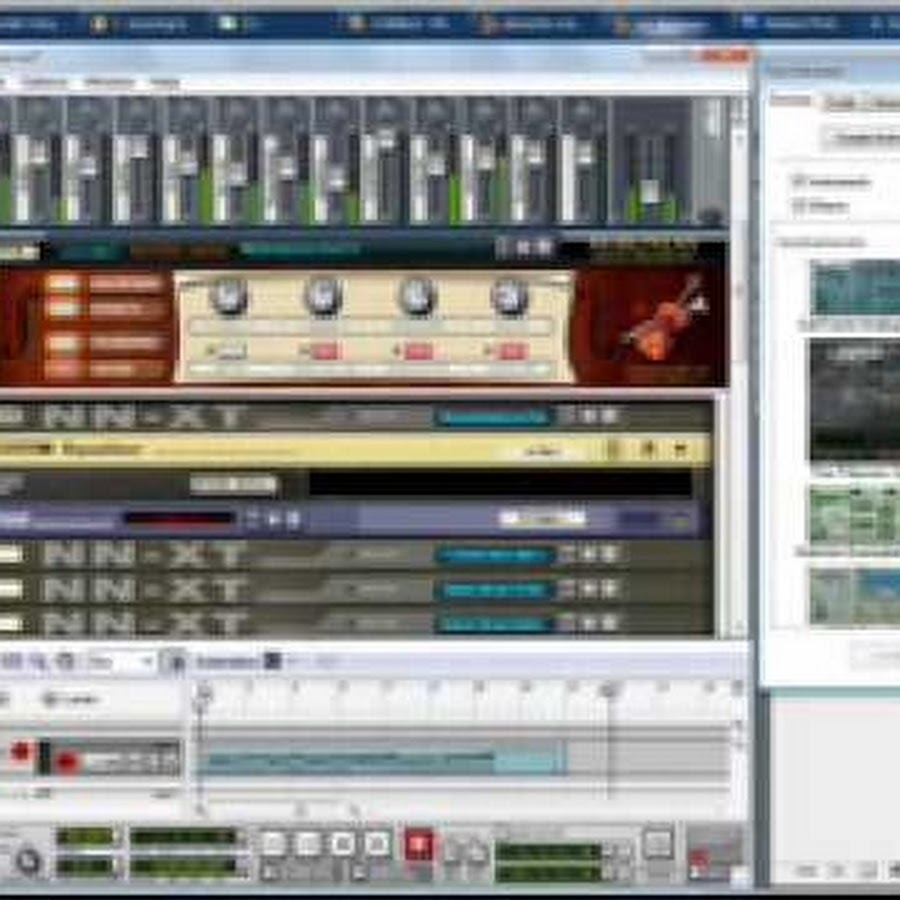Click the last knob on the violin device
Screen dimensions: 900x900
click(510, 295)
